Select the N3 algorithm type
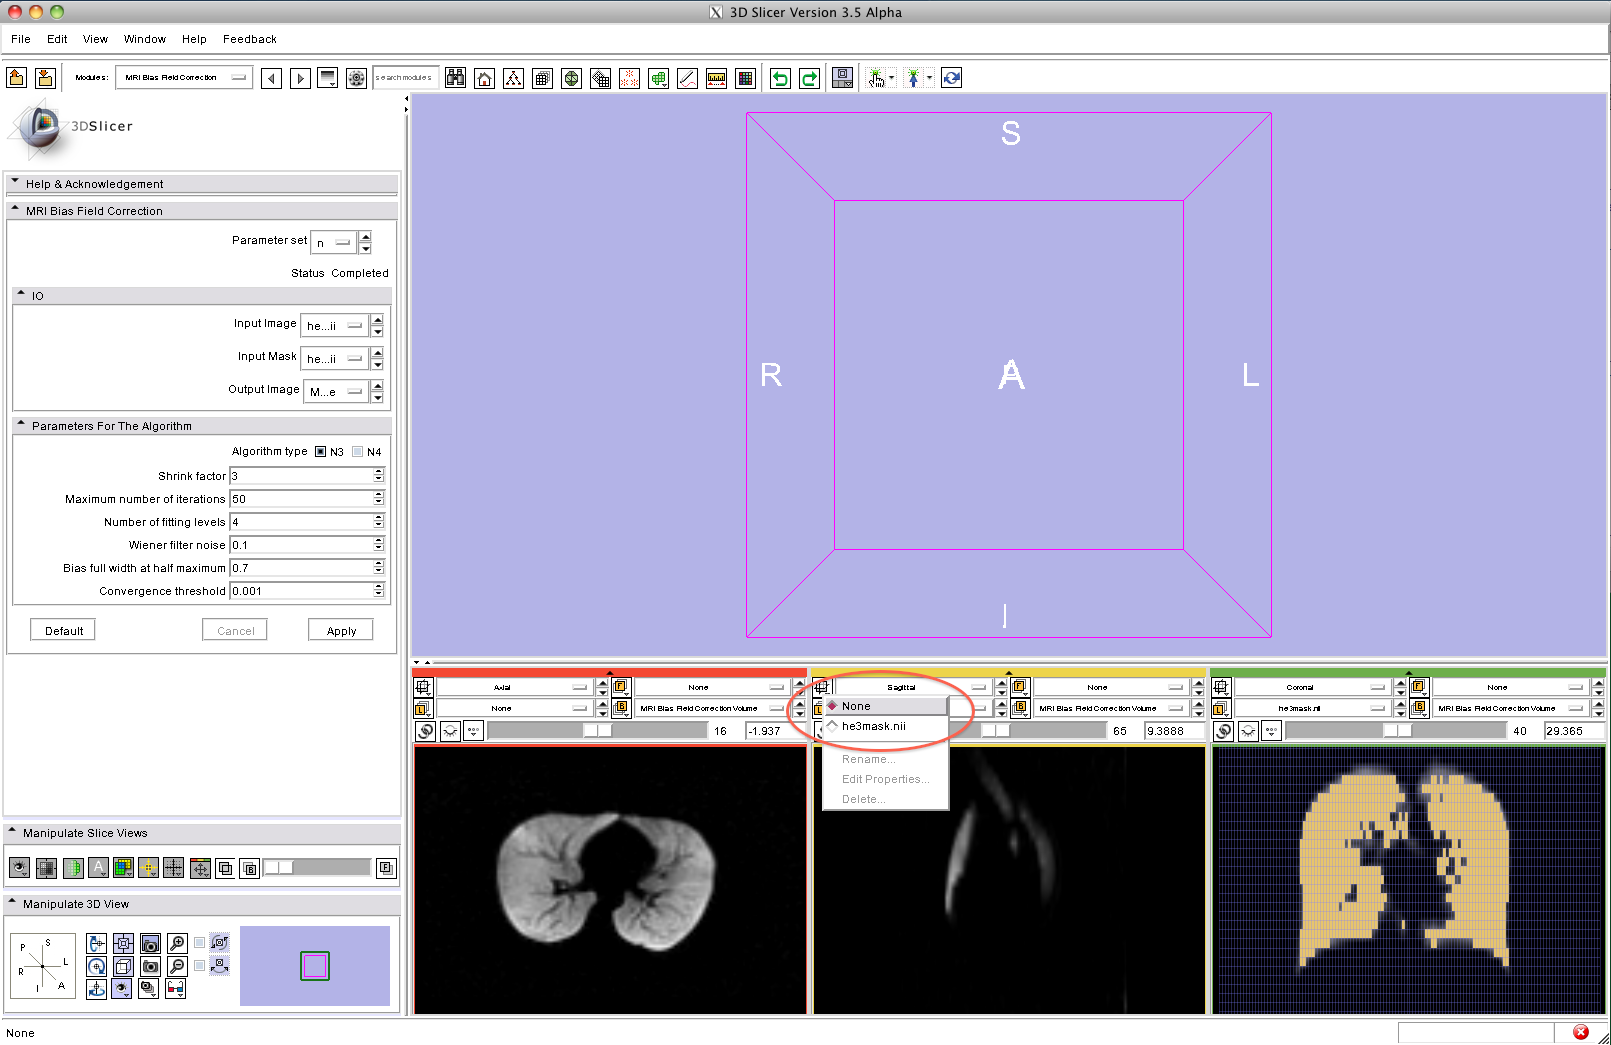The image size is (1611, 1045). (321, 452)
